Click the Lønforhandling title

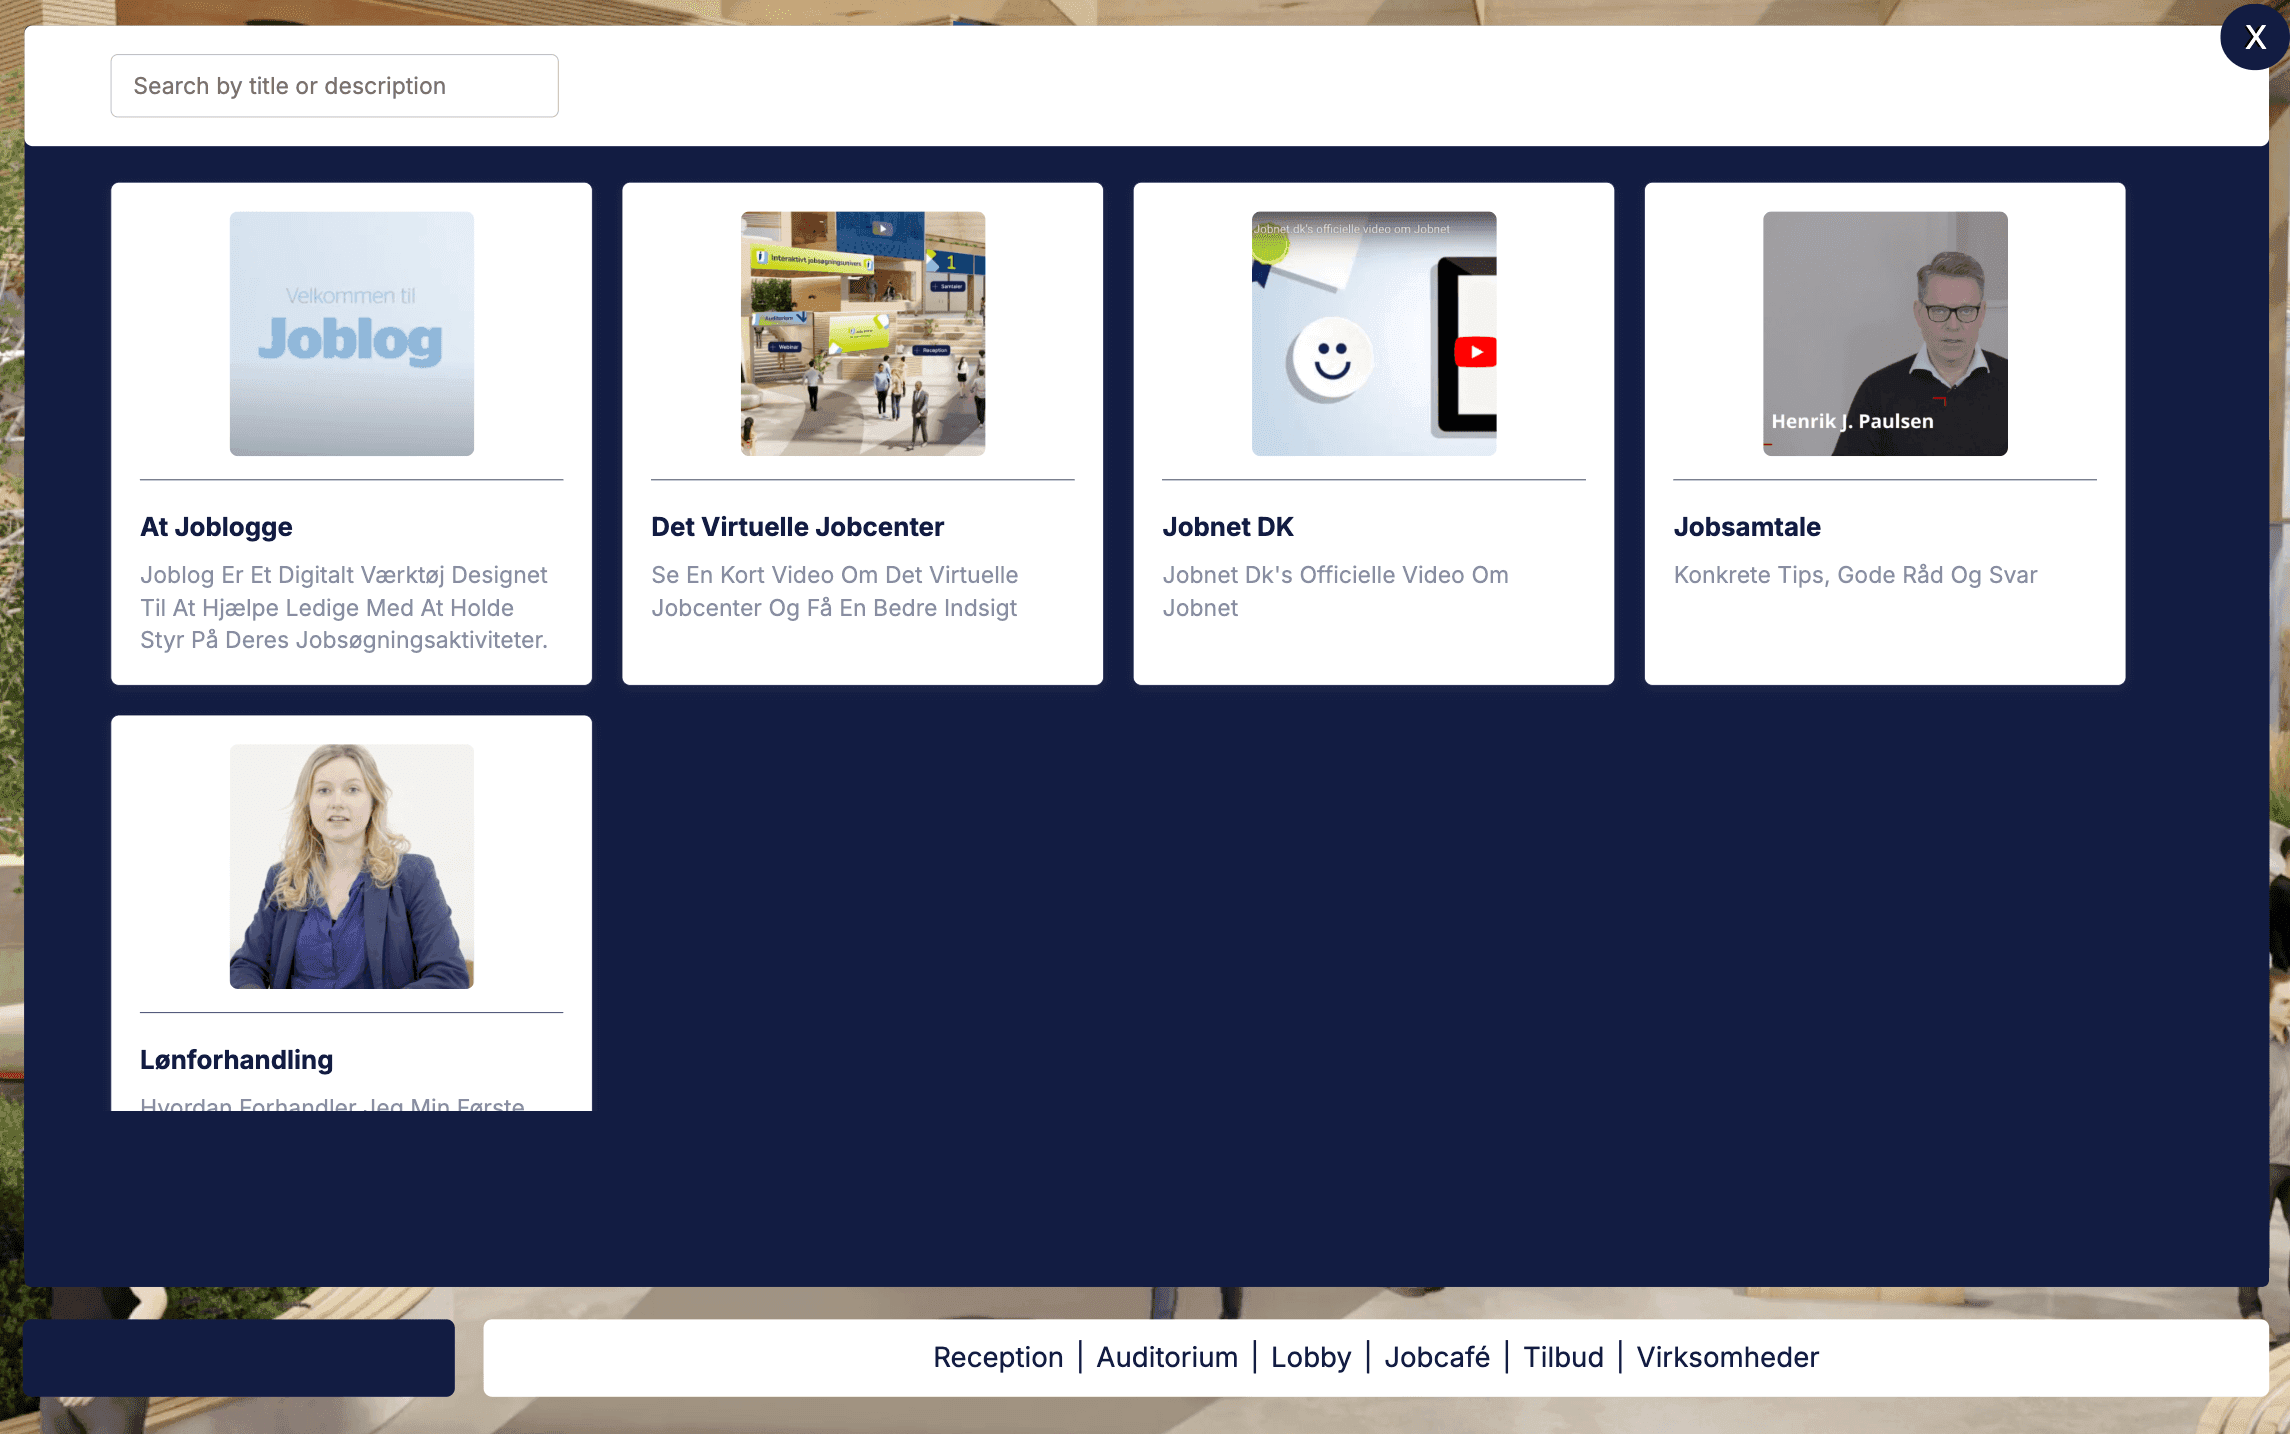click(236, 1060)
